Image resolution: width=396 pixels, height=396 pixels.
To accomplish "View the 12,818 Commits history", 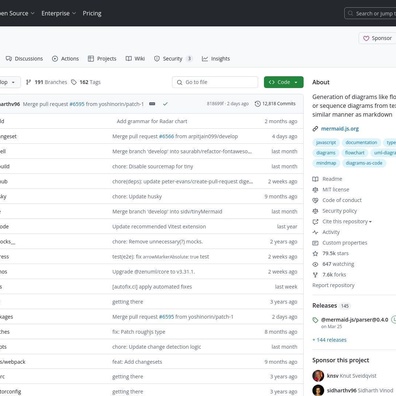I will (275, 104).
